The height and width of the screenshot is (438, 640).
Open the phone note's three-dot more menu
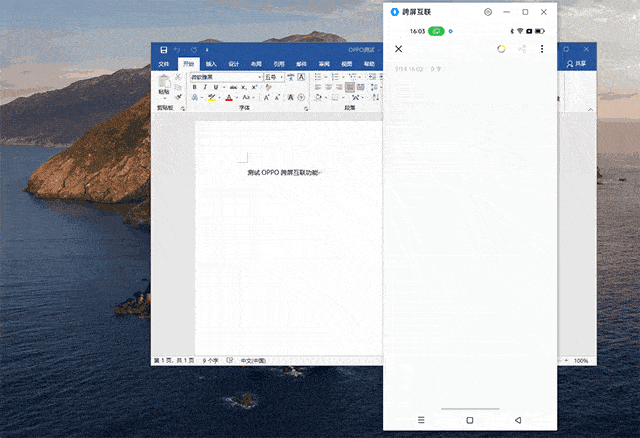(542, 49)
